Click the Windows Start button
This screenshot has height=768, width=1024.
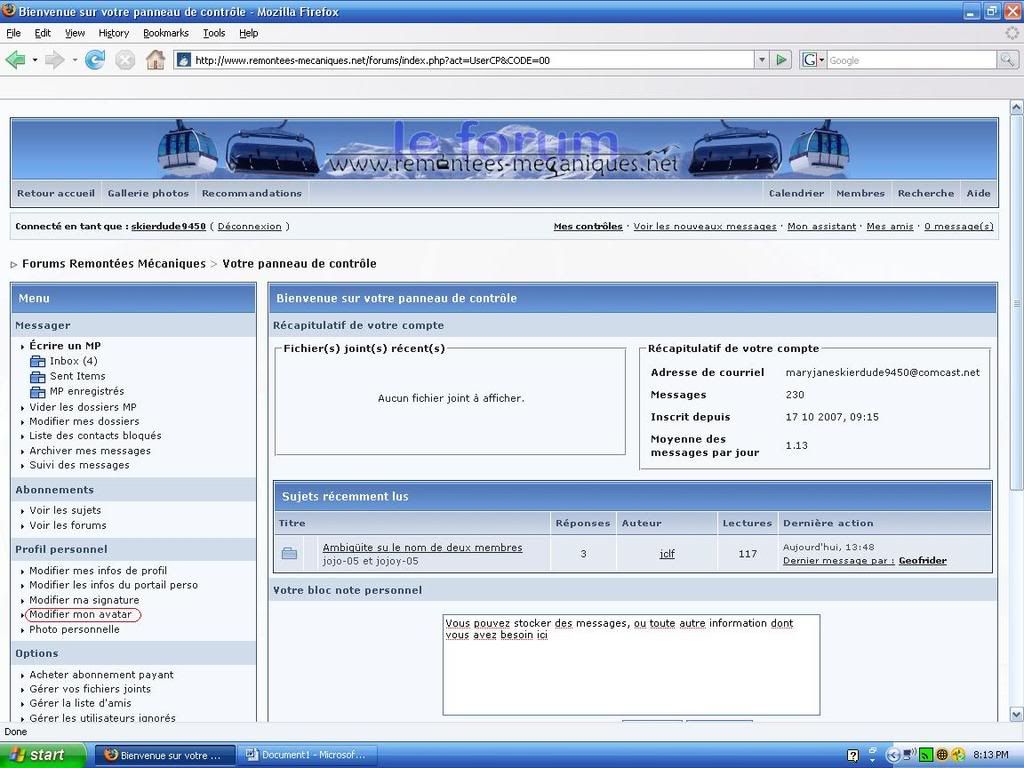coord(43,755)
